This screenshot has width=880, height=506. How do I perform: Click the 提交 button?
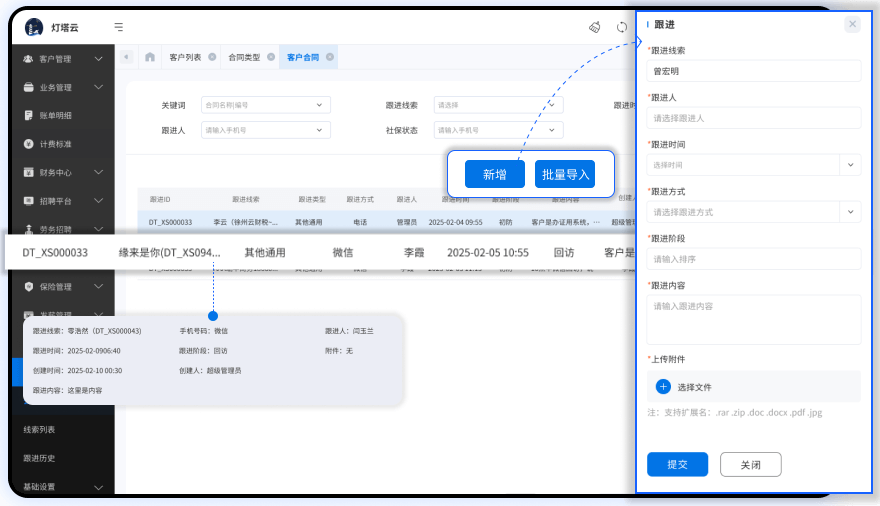pos(677,464)
